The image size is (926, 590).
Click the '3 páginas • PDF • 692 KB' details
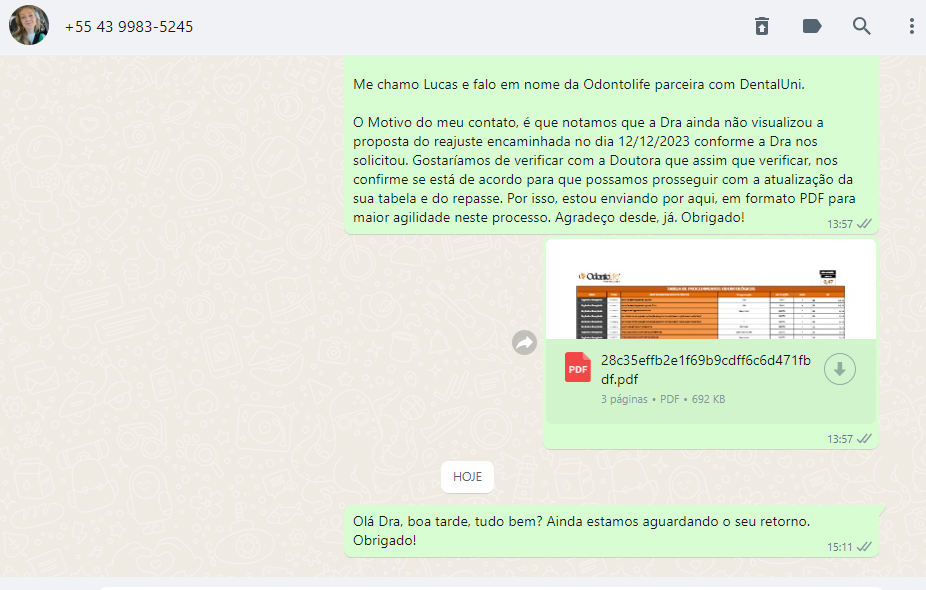663,399
